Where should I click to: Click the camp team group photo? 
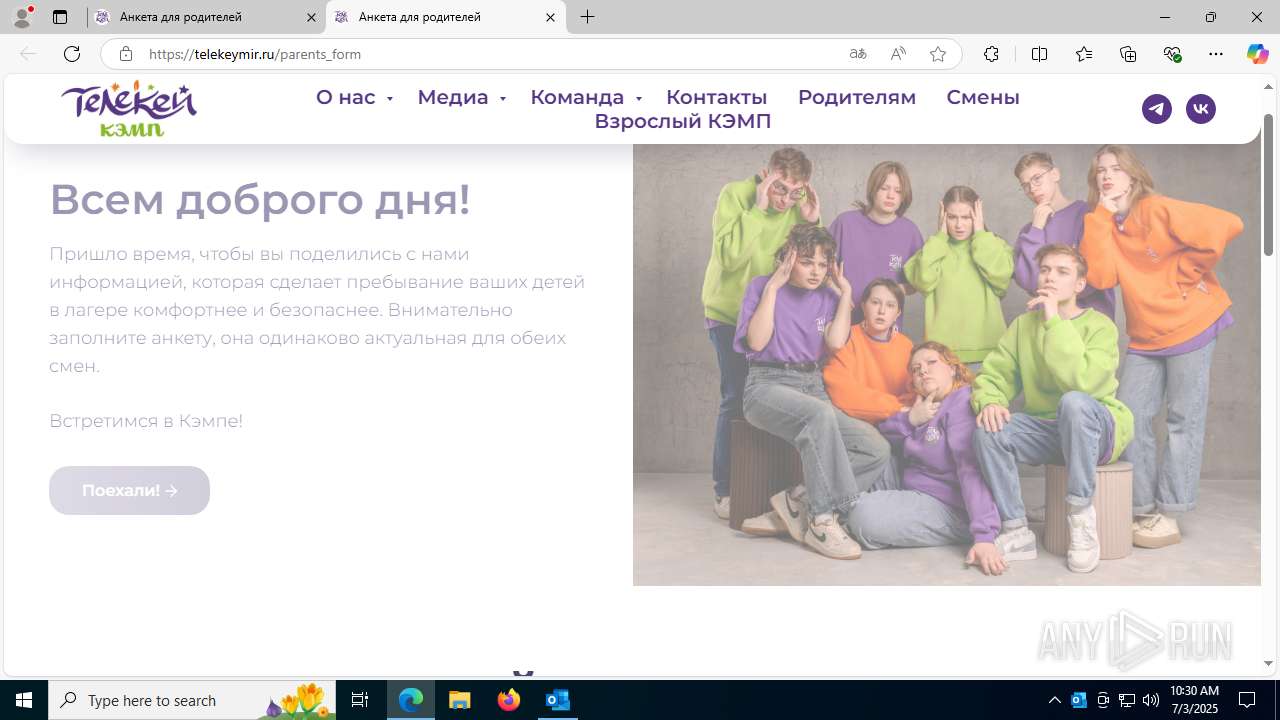[x=946, y=365]
